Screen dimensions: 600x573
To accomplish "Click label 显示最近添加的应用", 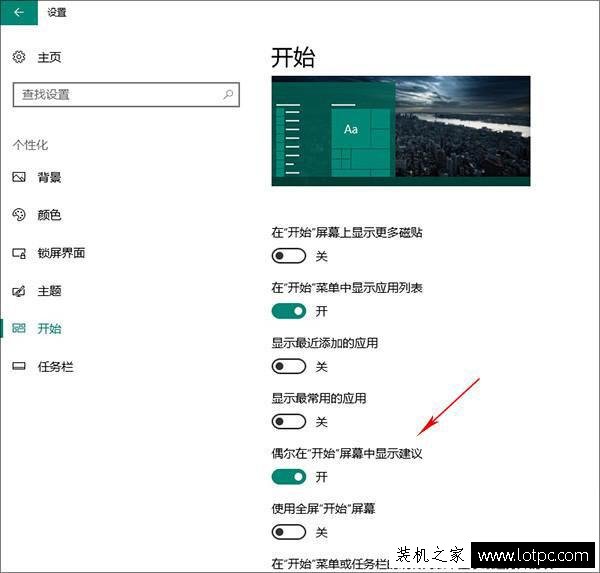I will point(325,343).
